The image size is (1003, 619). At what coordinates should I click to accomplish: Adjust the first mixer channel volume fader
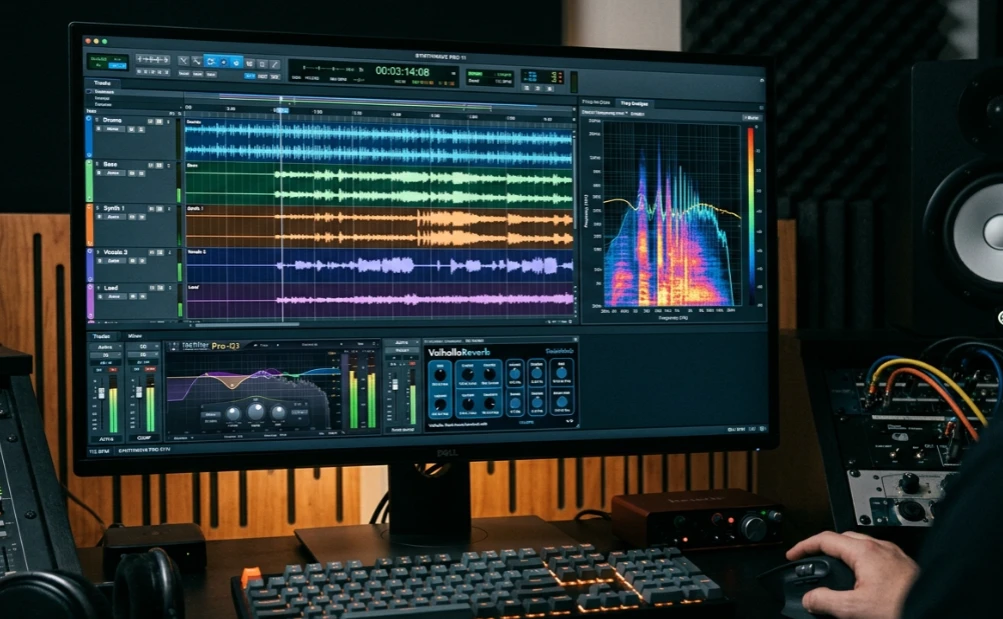click(x=101, y=393)
